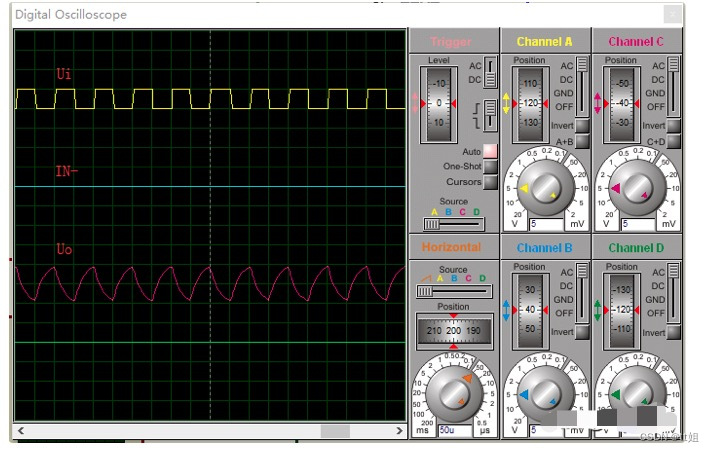Image resolution: width=714 pixels, height=452 pixels.
Task: Enable Trigger Auto mode
Action: pos(490,152)
